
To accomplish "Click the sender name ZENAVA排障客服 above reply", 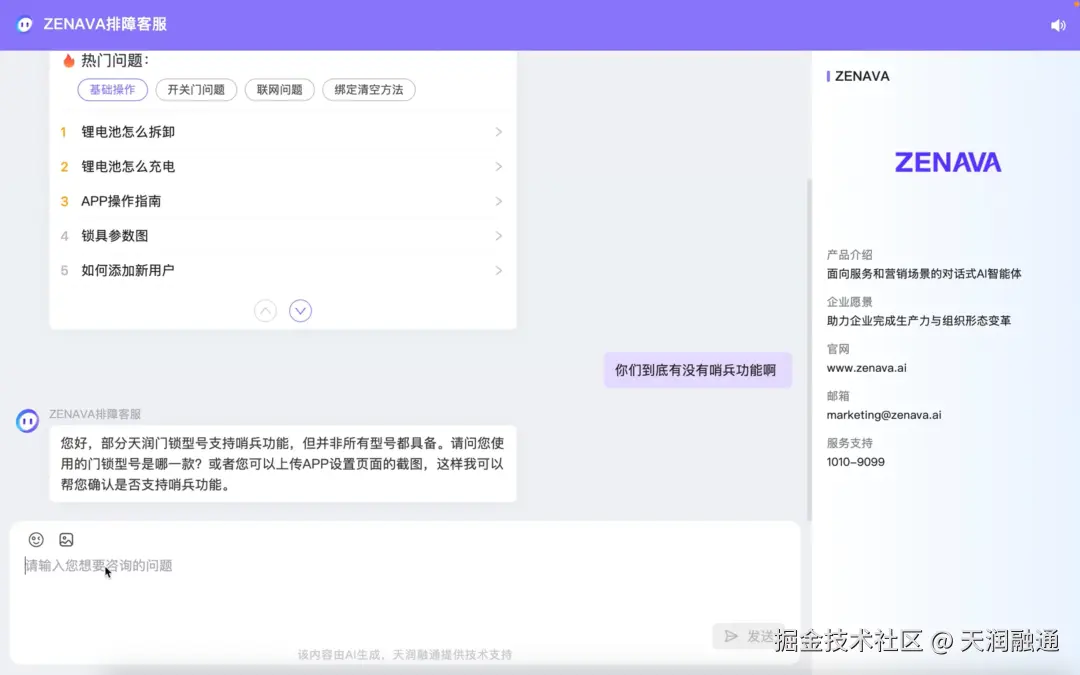I will click(95, 414).
